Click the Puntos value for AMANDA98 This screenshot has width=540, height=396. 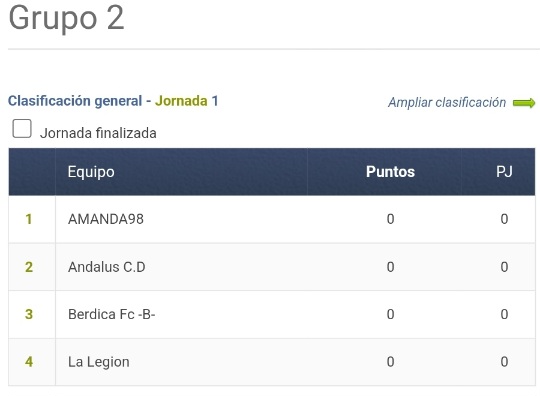coord(390,219)
